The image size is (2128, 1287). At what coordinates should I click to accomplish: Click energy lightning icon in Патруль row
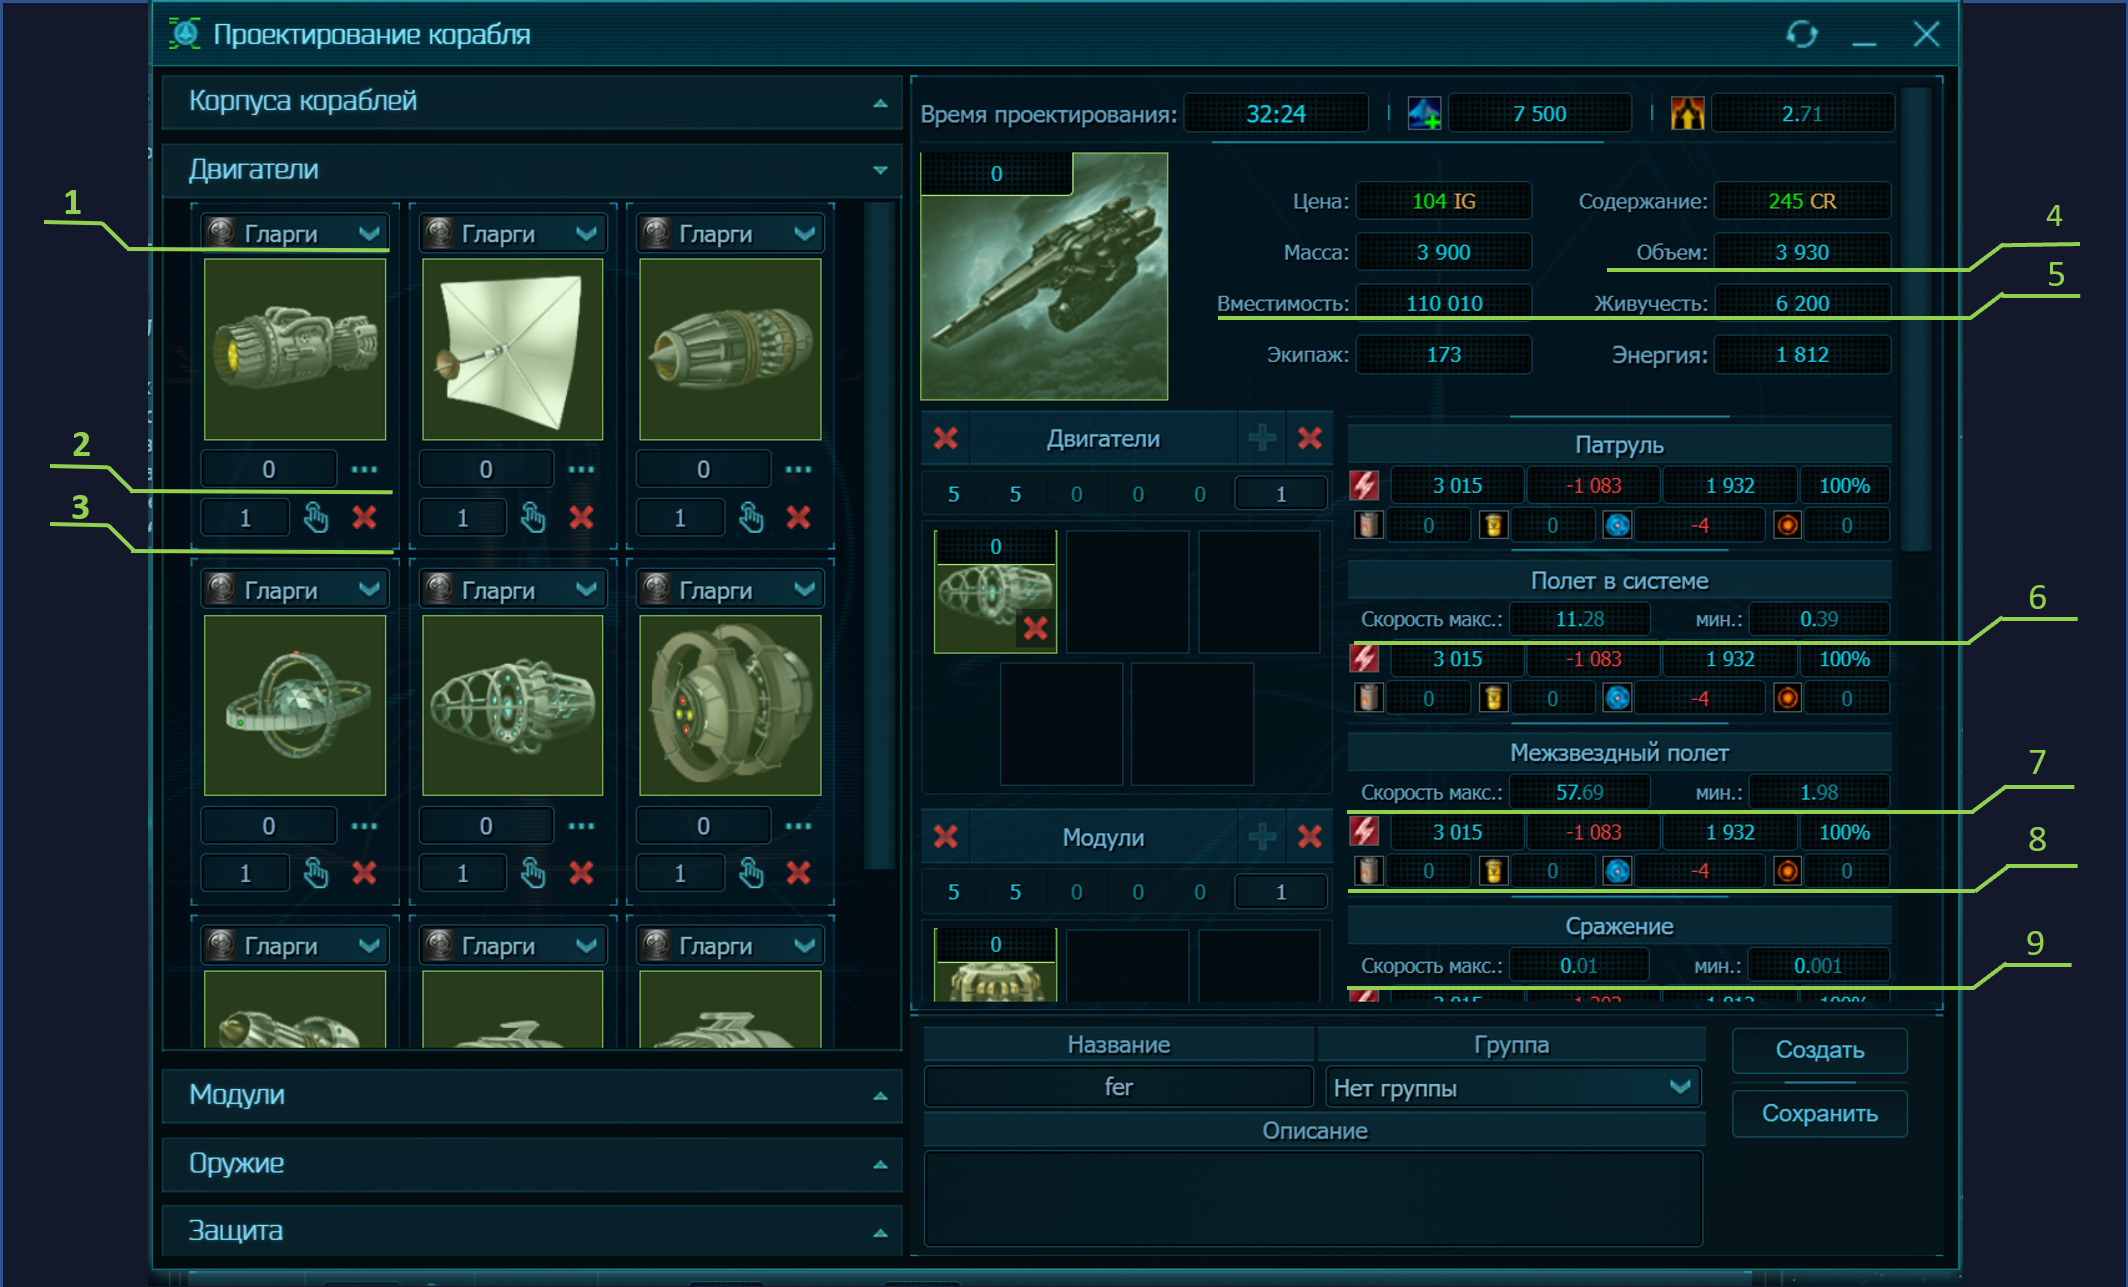pos(1364,486)
